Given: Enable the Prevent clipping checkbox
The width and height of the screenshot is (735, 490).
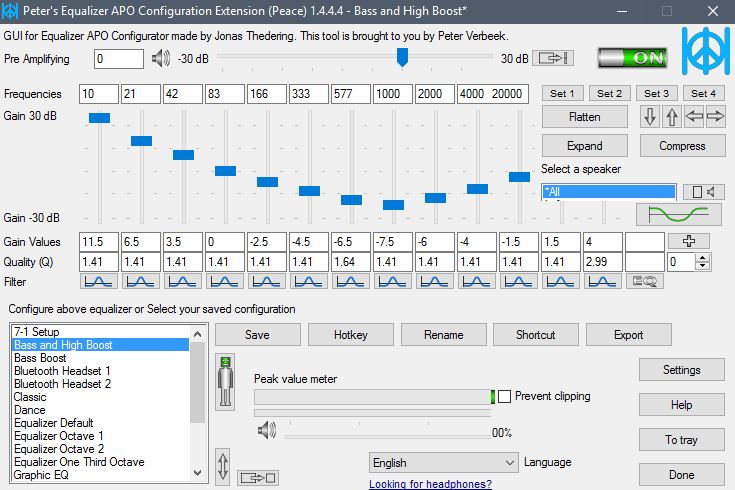Looking at the screenshot, I should pos(504,396).
